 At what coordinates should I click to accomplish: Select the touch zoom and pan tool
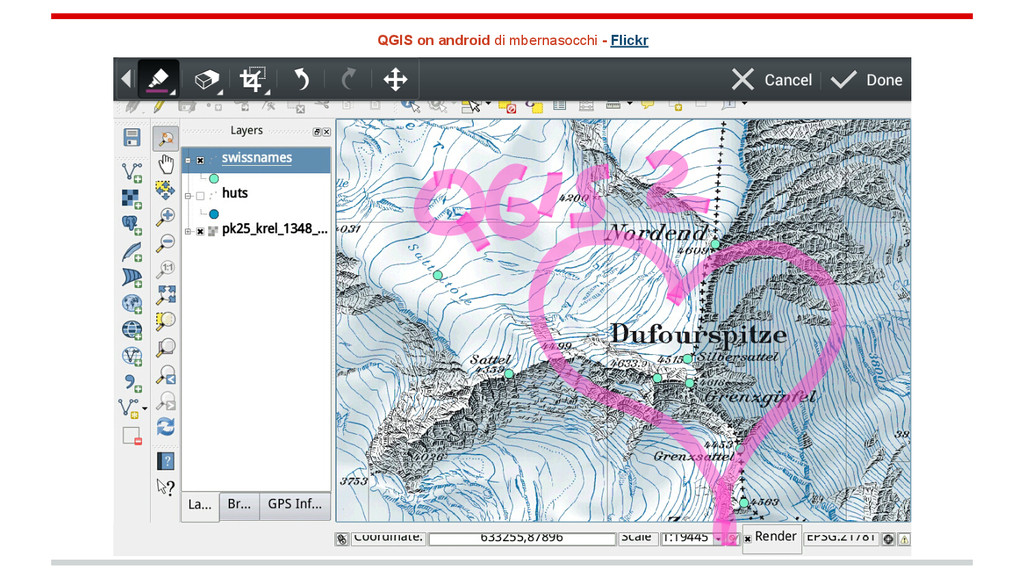pos(166,138)
